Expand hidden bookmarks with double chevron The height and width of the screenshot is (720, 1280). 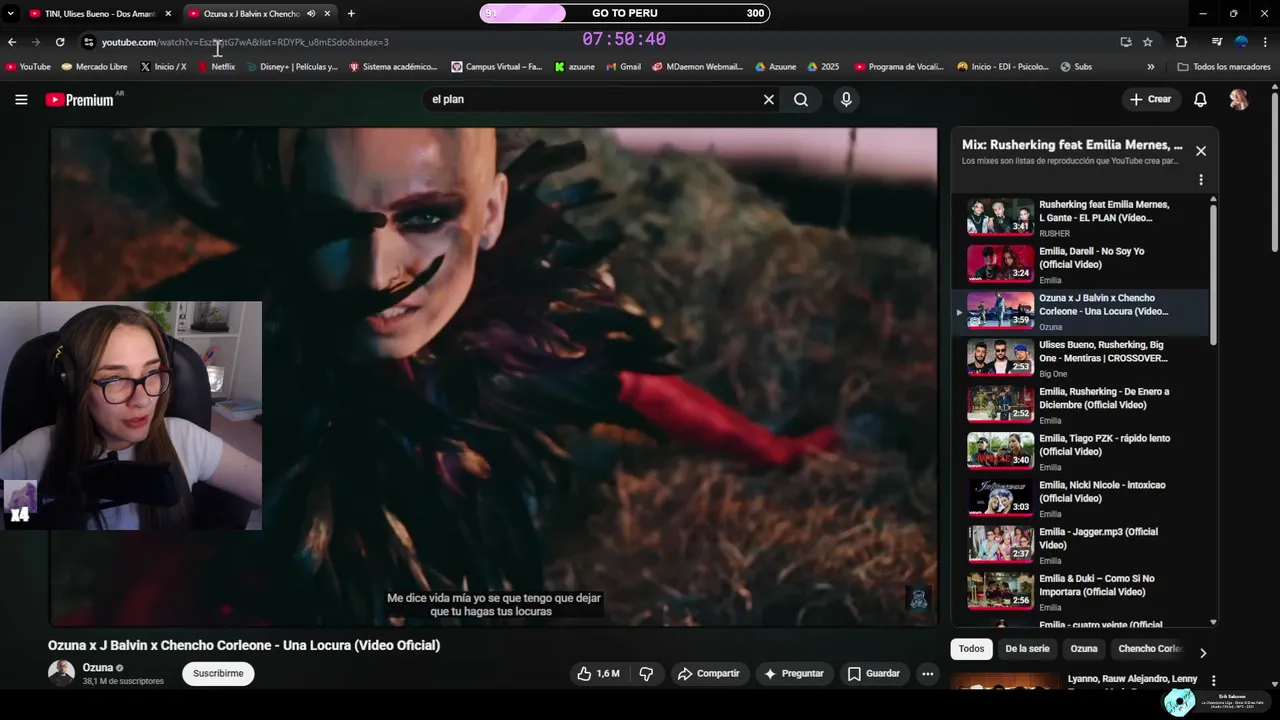1150,67
